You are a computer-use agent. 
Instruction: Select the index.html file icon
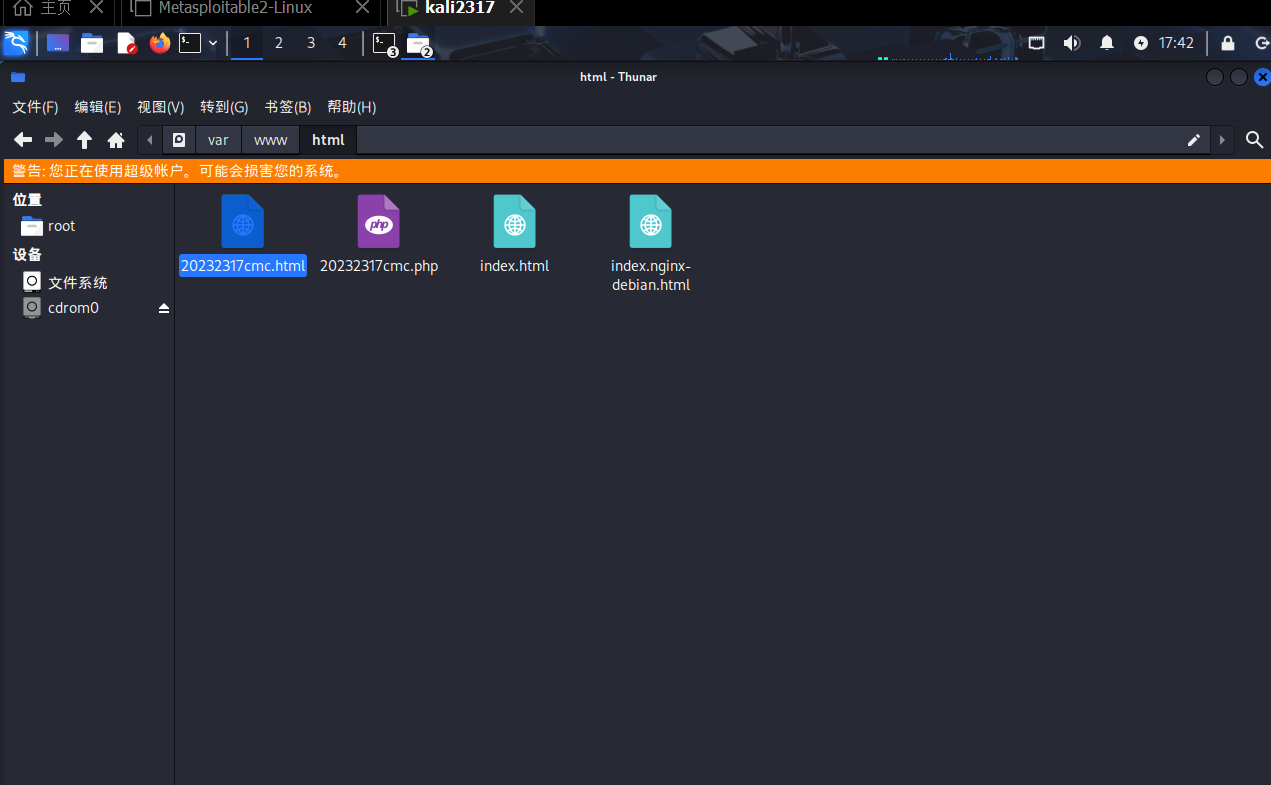[x=515, y=222]
